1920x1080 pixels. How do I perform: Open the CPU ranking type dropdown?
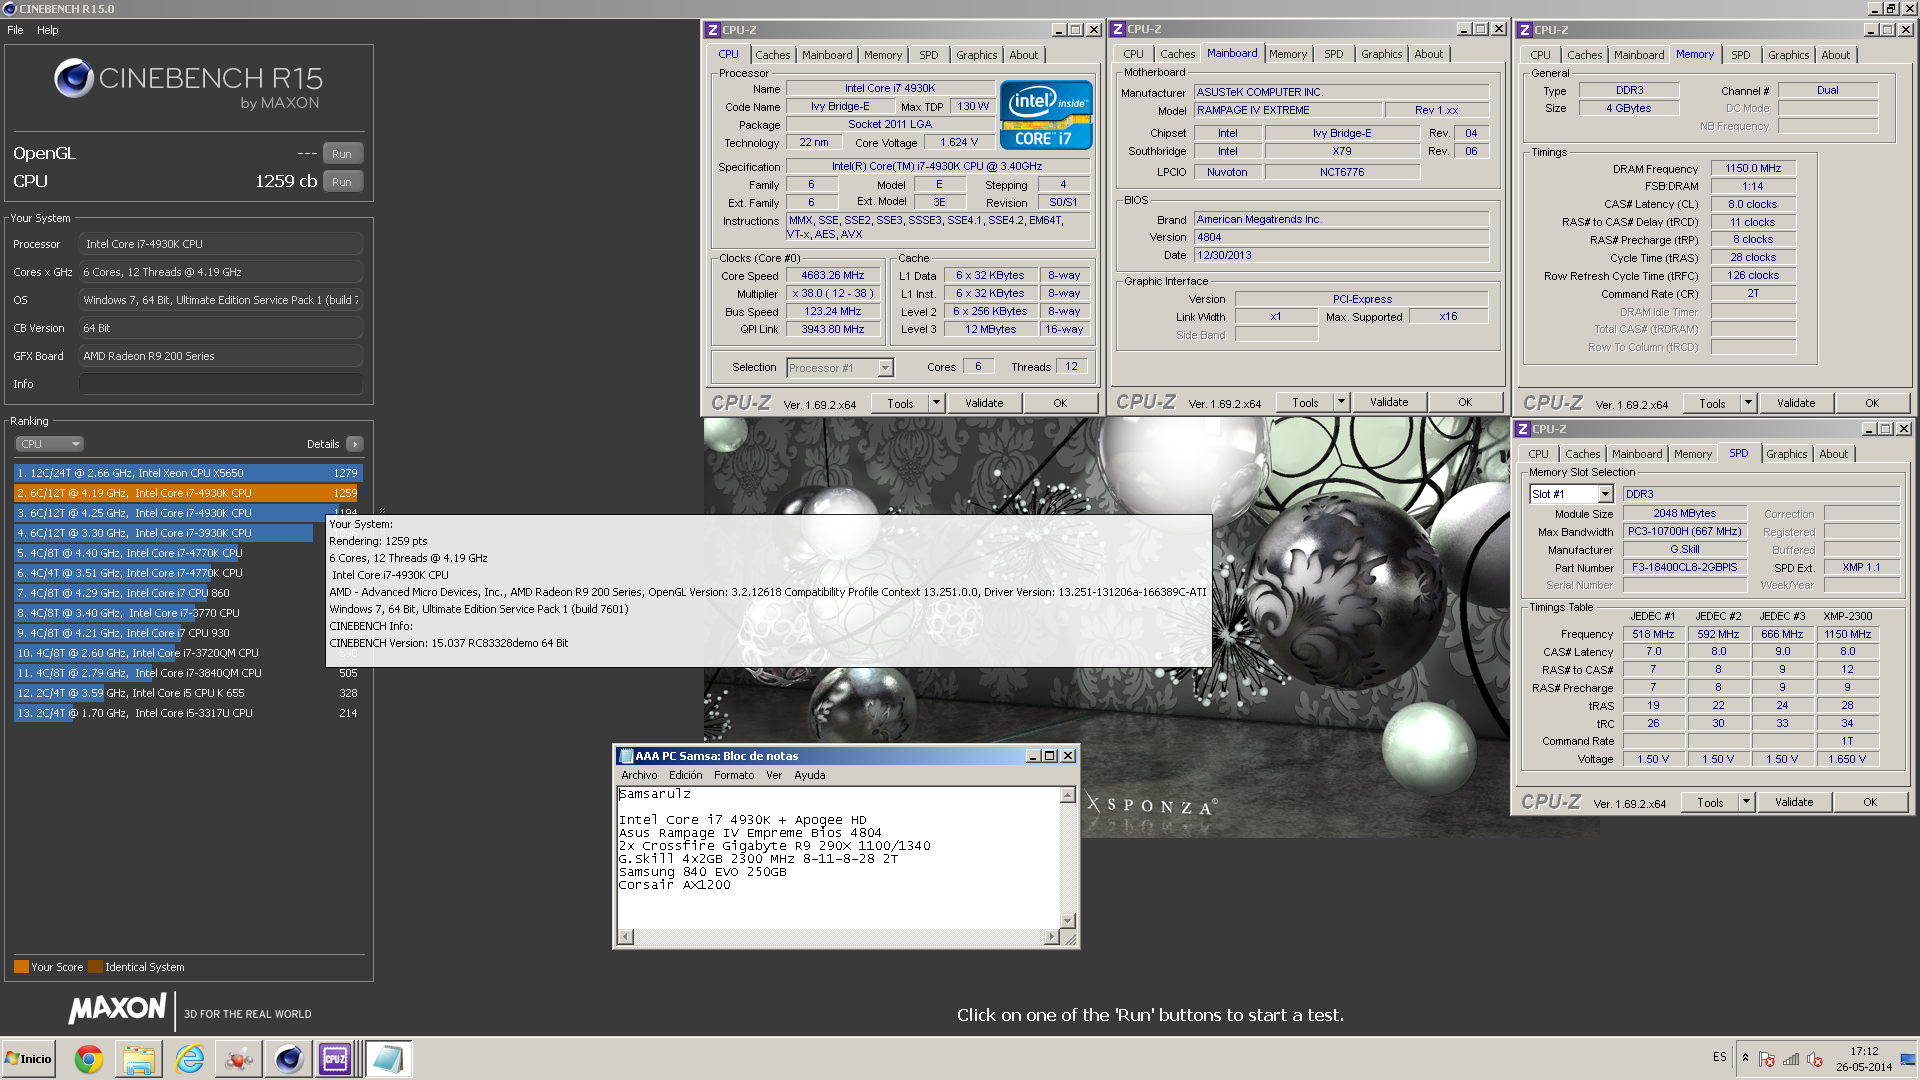pos(48,444)
